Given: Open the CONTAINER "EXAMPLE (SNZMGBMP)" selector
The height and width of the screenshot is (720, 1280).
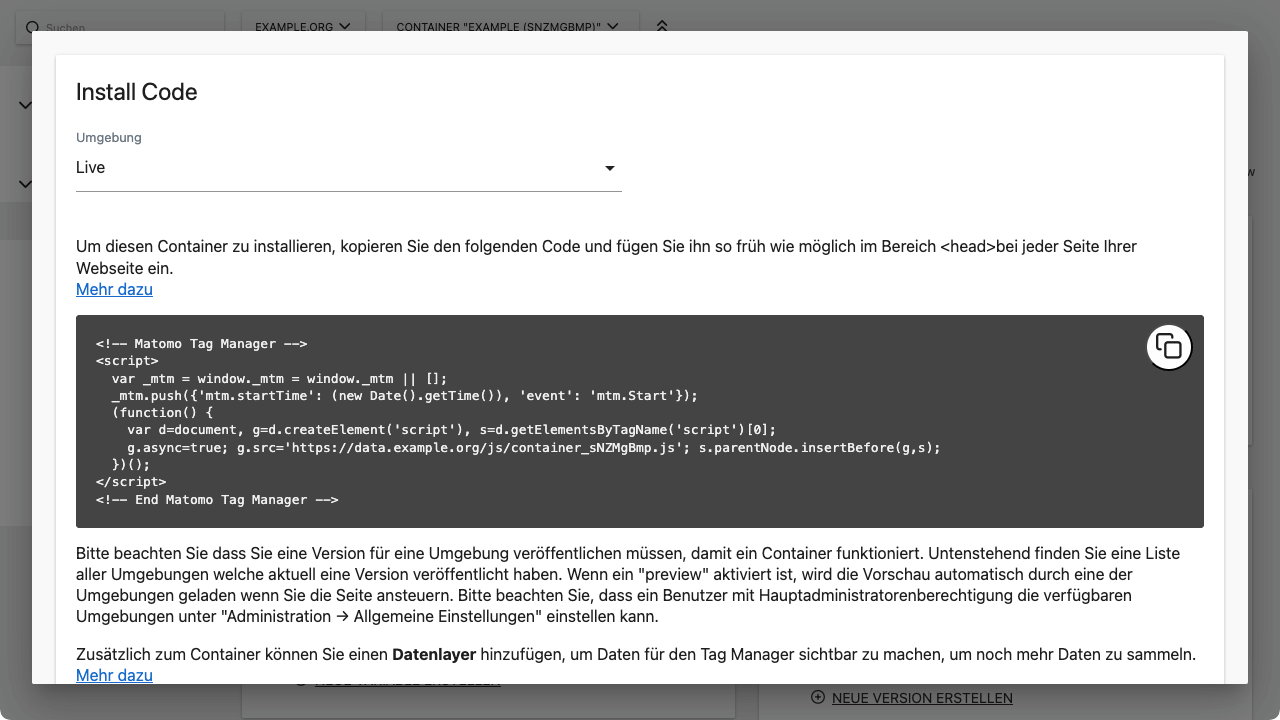Looking at the screenshot, I should [x=508, y=26].
